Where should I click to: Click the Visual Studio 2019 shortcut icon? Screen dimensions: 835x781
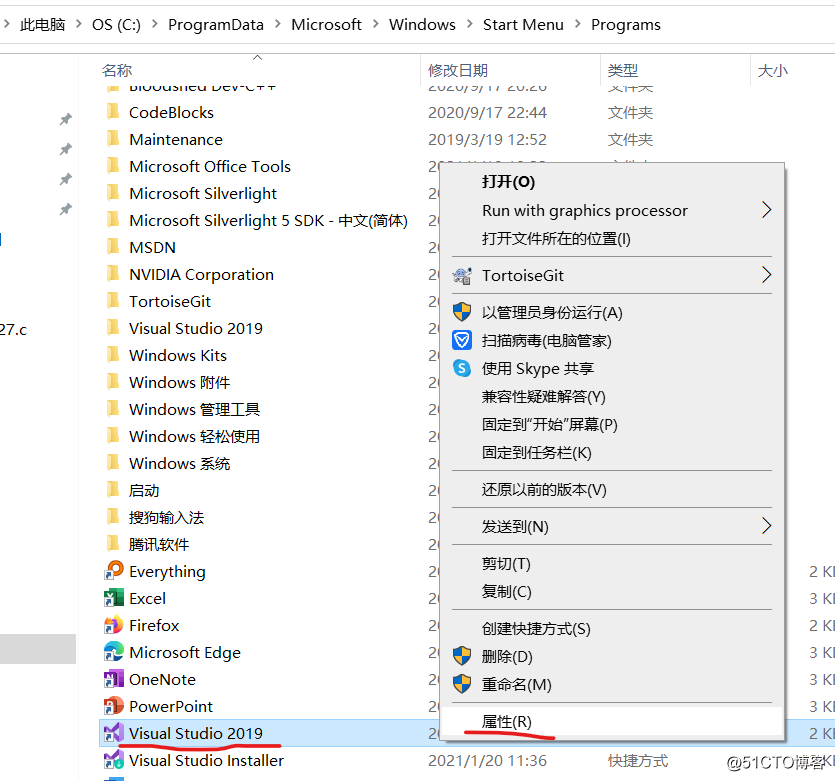[x=113, y=733]
